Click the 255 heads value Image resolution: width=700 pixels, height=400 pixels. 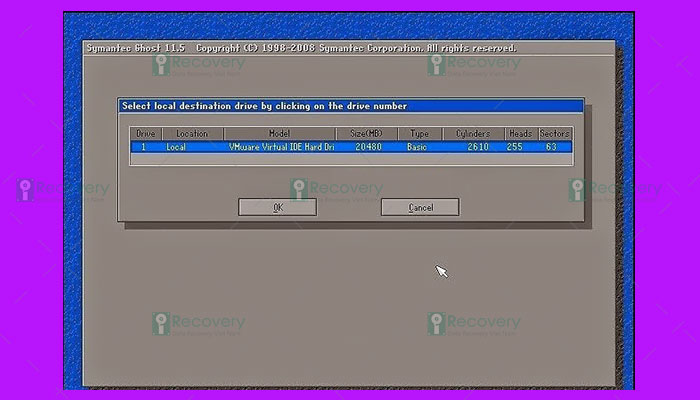click(514, 147)
